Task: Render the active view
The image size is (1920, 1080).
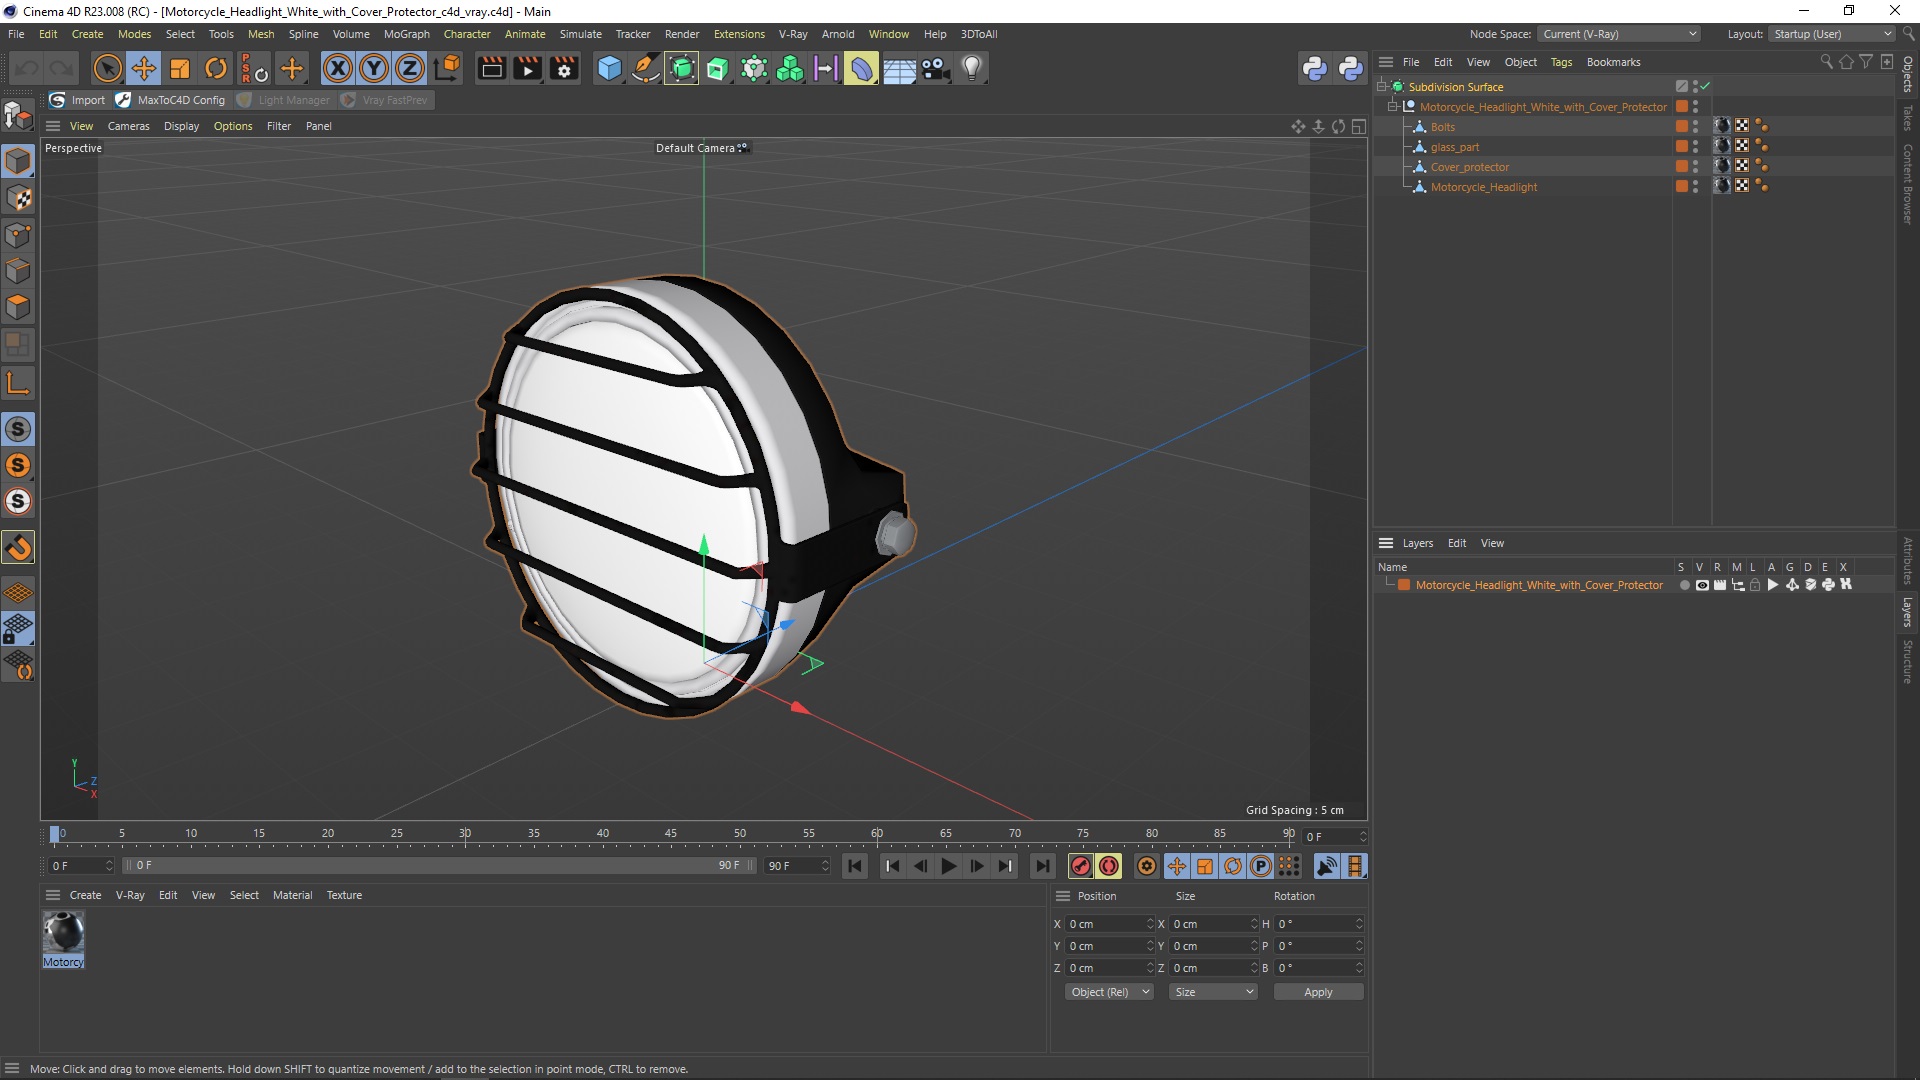Action: [491, 68]
